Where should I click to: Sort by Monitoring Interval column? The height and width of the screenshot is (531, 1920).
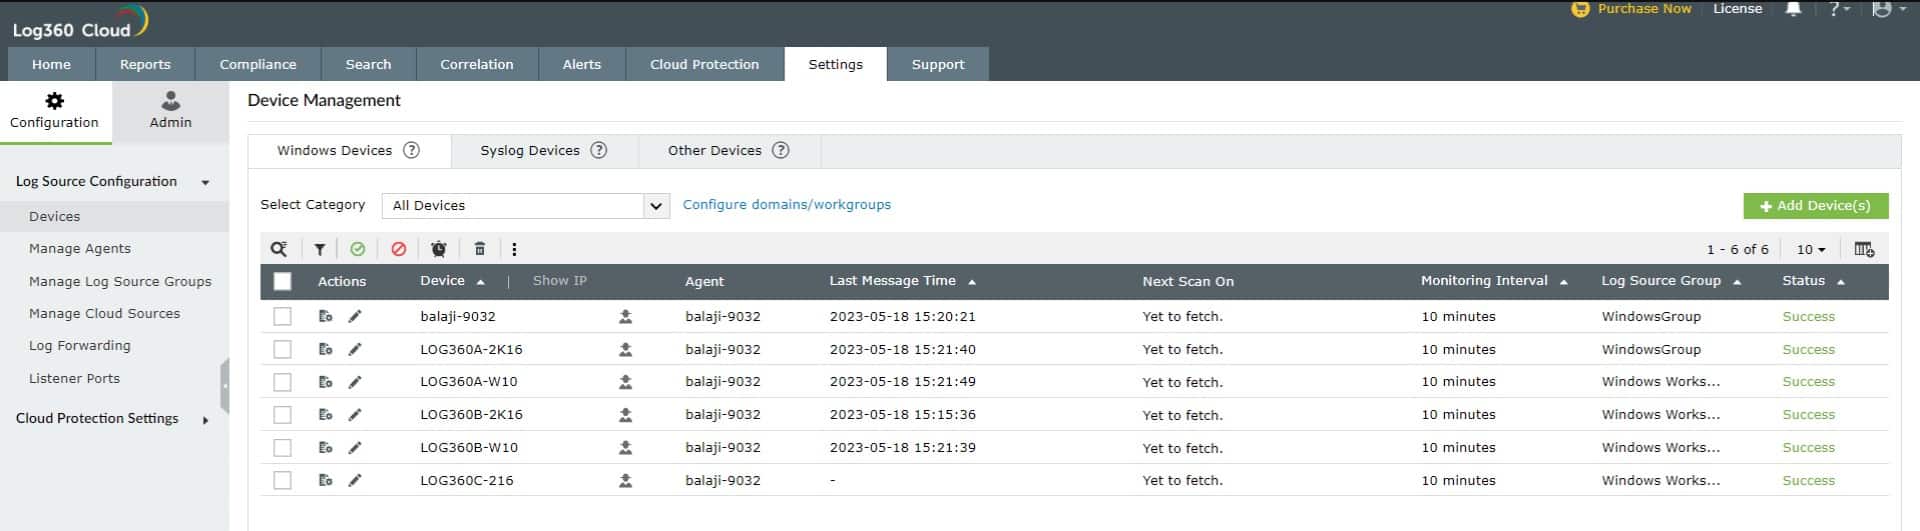coord(1494,281)
